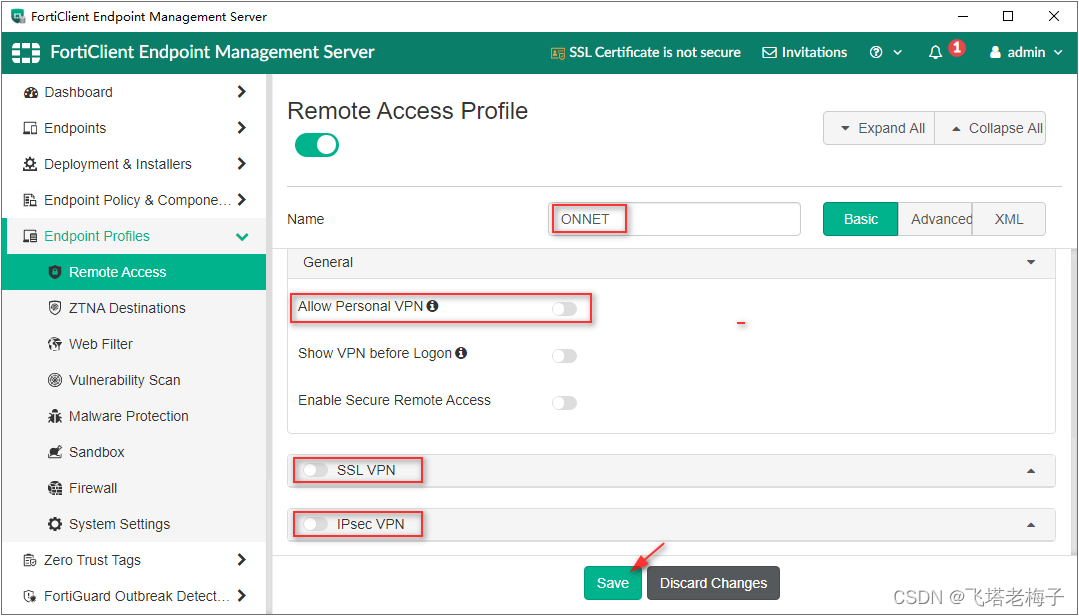Viewport: 1079px width, 616px height.
Task: Open the admin account dropdown arrow
Action: pyautogui.click(x=1058, y=53)
